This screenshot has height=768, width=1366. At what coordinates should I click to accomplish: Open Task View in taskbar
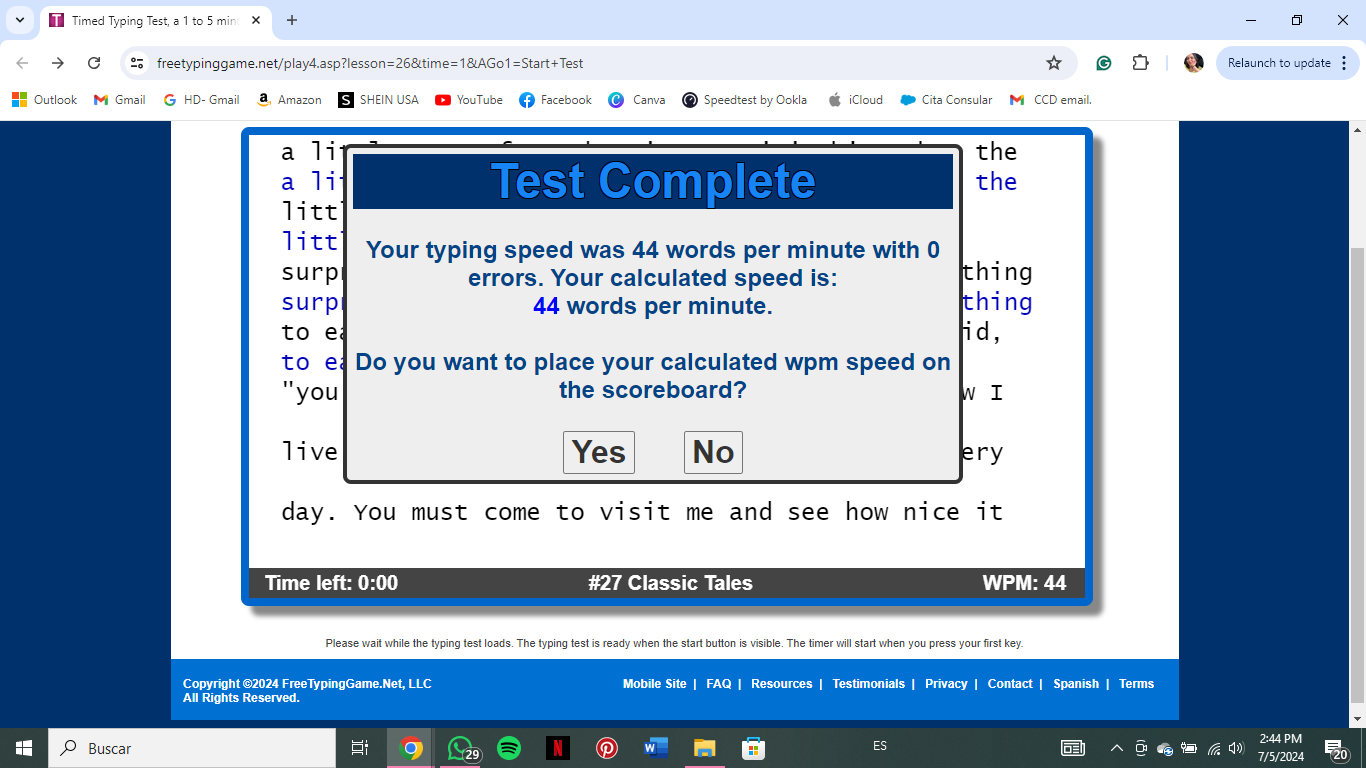click(360, 748)
